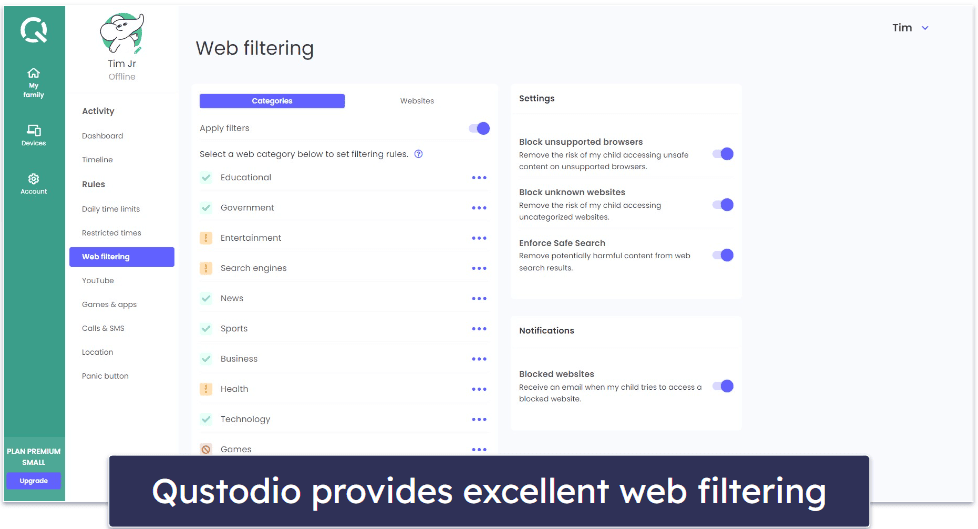Switch to the Websites tab

[417, 101]
